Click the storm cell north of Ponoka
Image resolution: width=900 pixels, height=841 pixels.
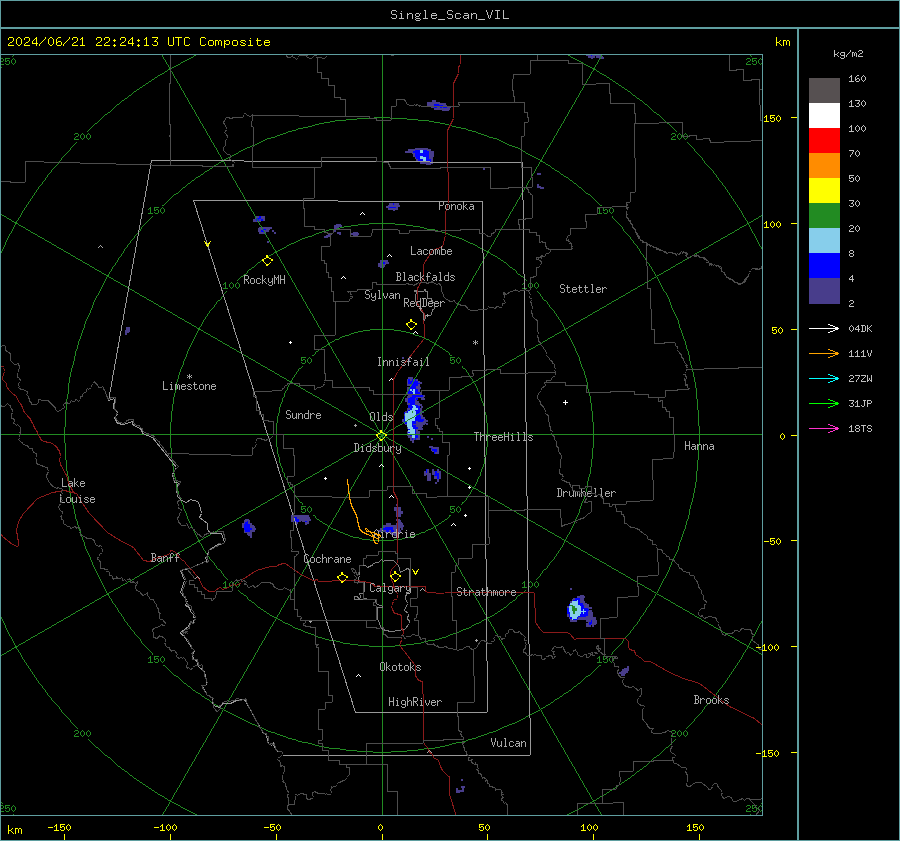pos(422,155)
